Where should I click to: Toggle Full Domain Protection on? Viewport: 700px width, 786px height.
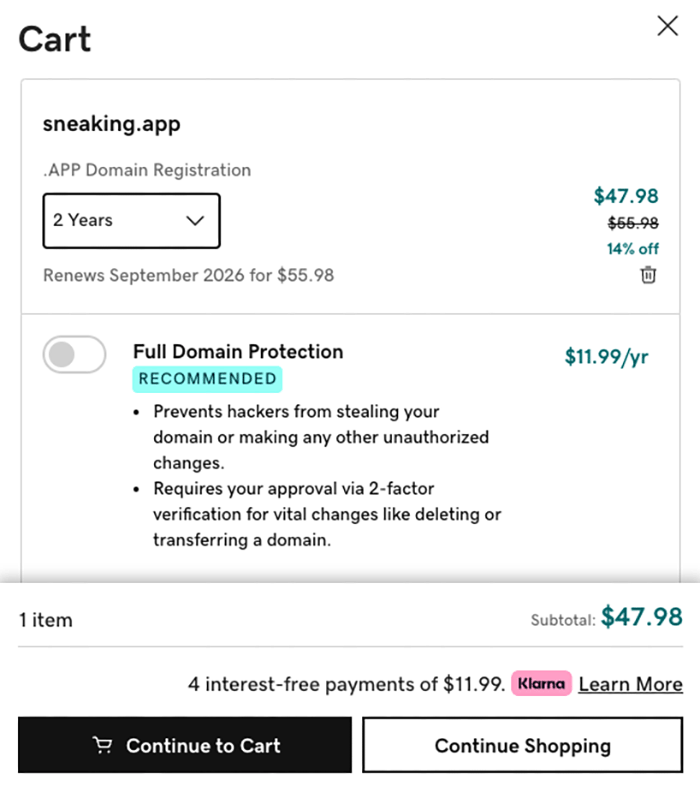coord(74,355)
